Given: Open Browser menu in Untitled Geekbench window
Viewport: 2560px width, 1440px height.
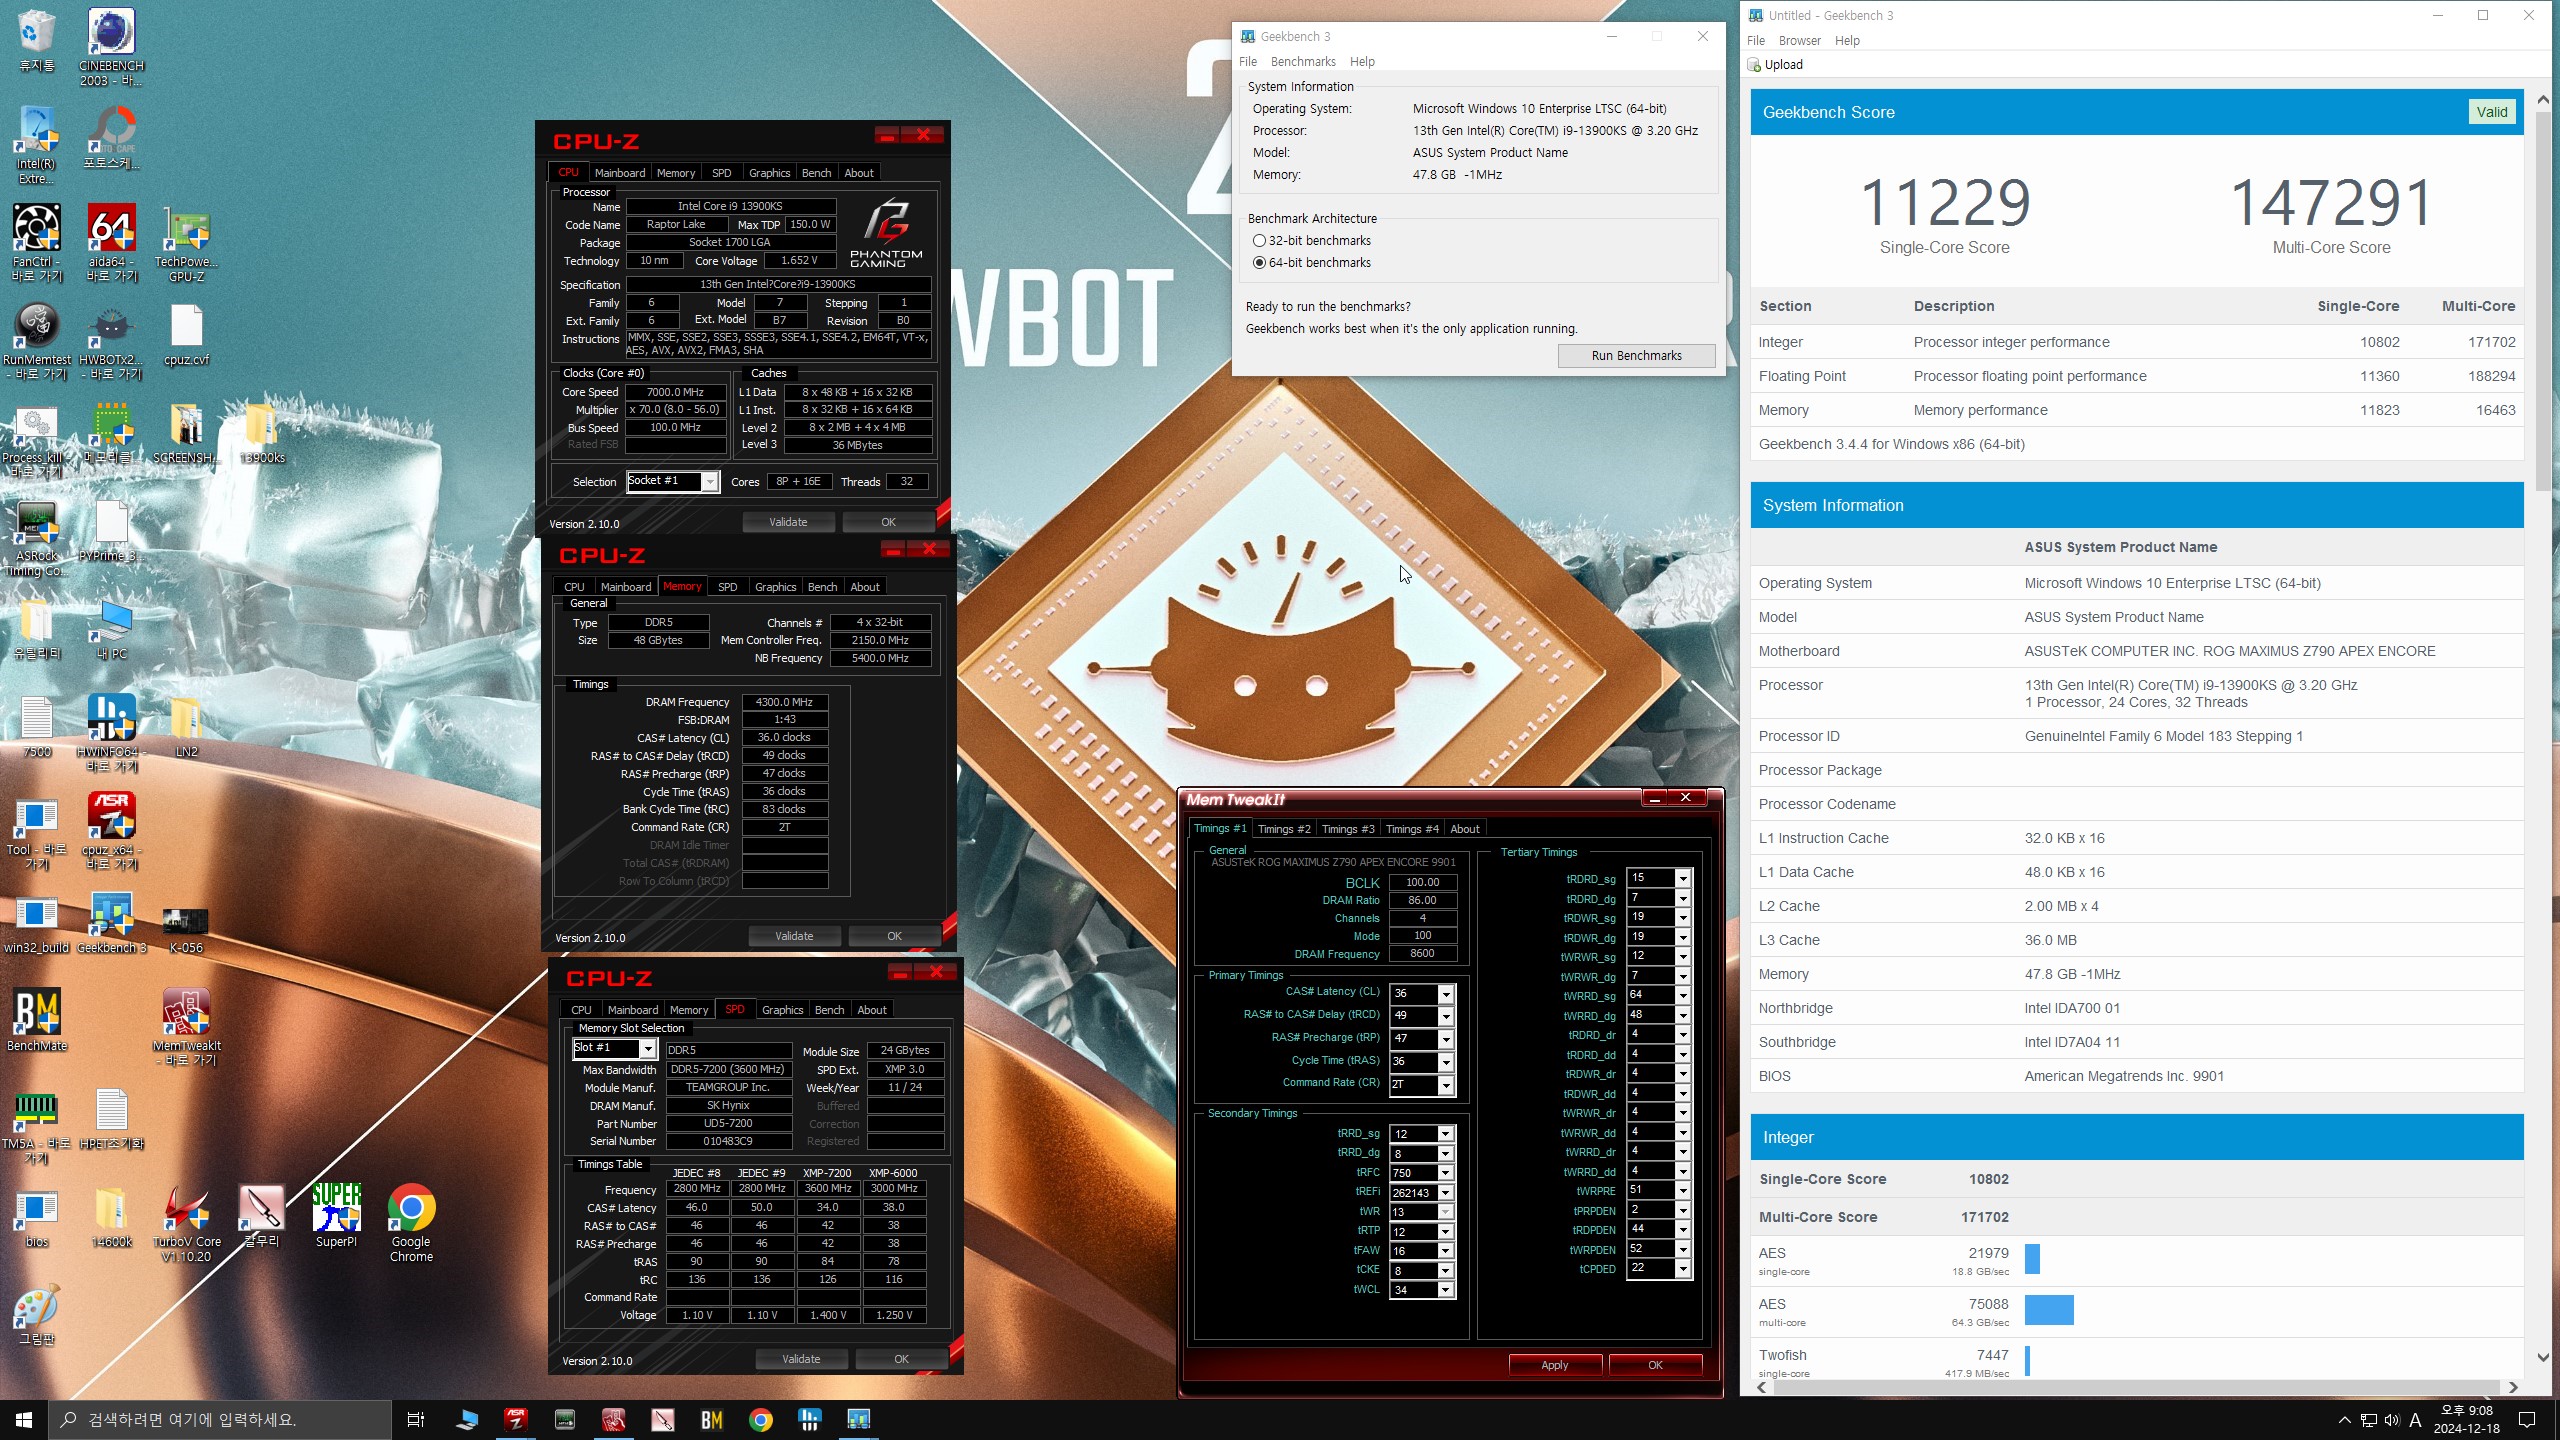Looking at the screenshot, I should [x=1799, y=40].
